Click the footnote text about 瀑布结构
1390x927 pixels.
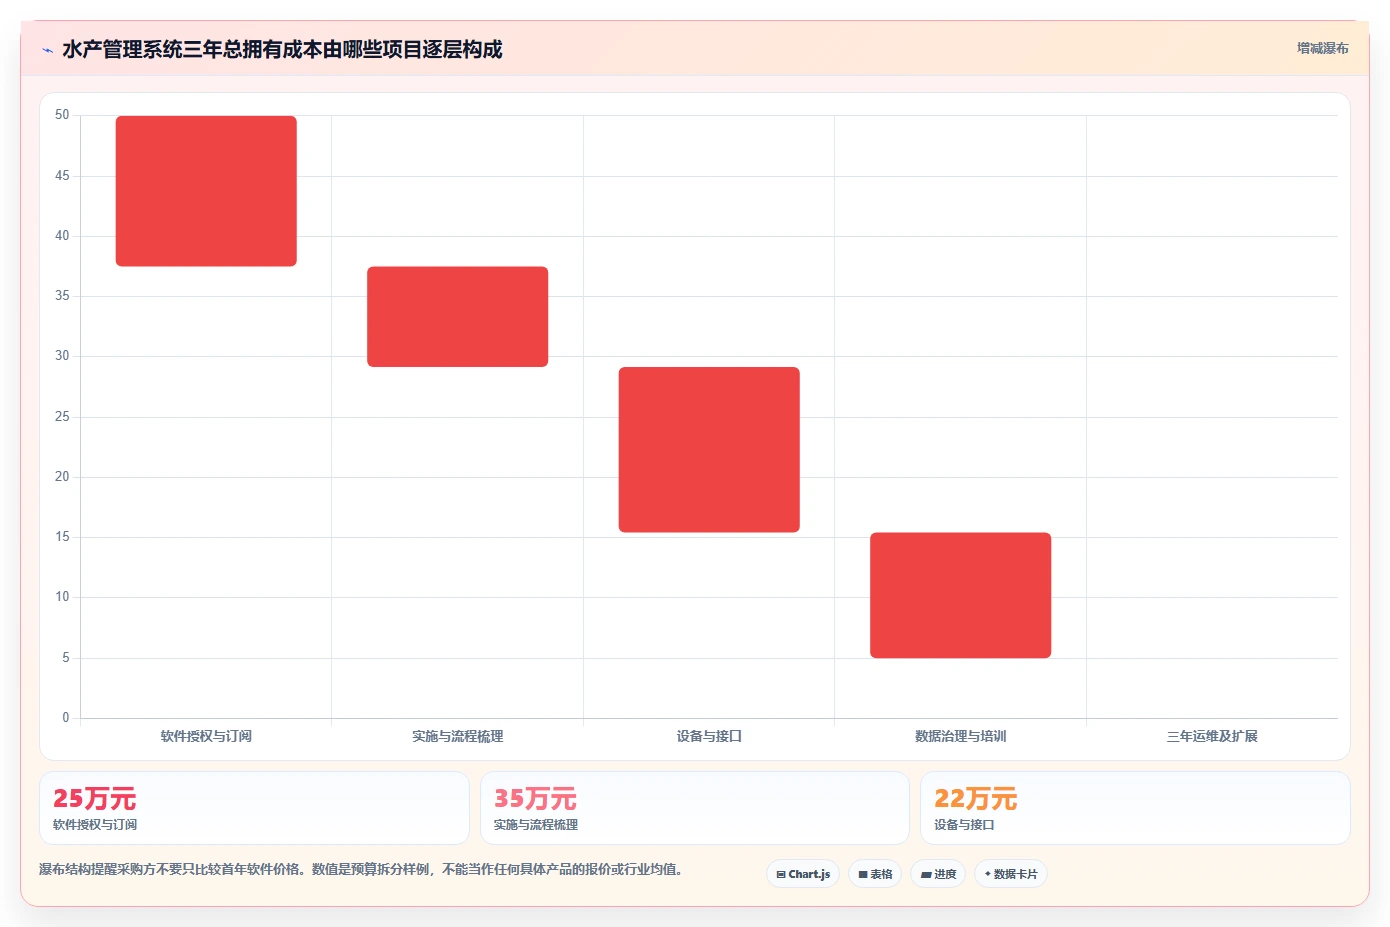coord(361,870)
